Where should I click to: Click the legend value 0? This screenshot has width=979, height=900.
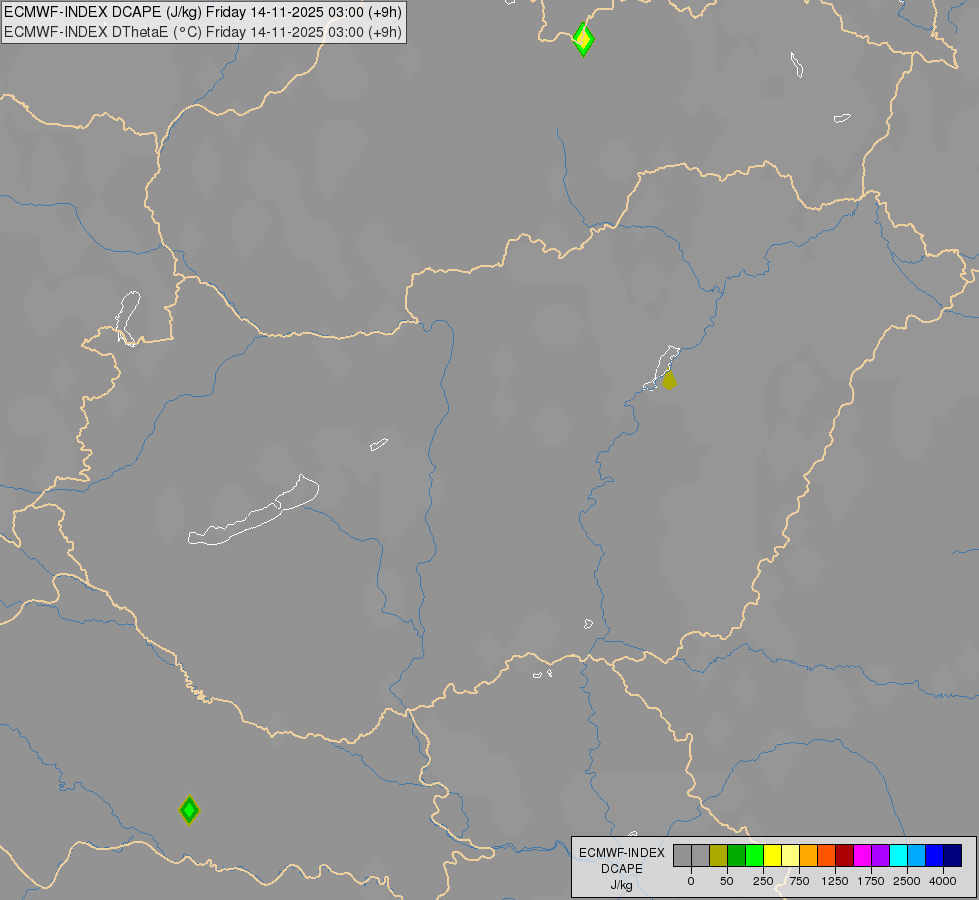(691, 881)
